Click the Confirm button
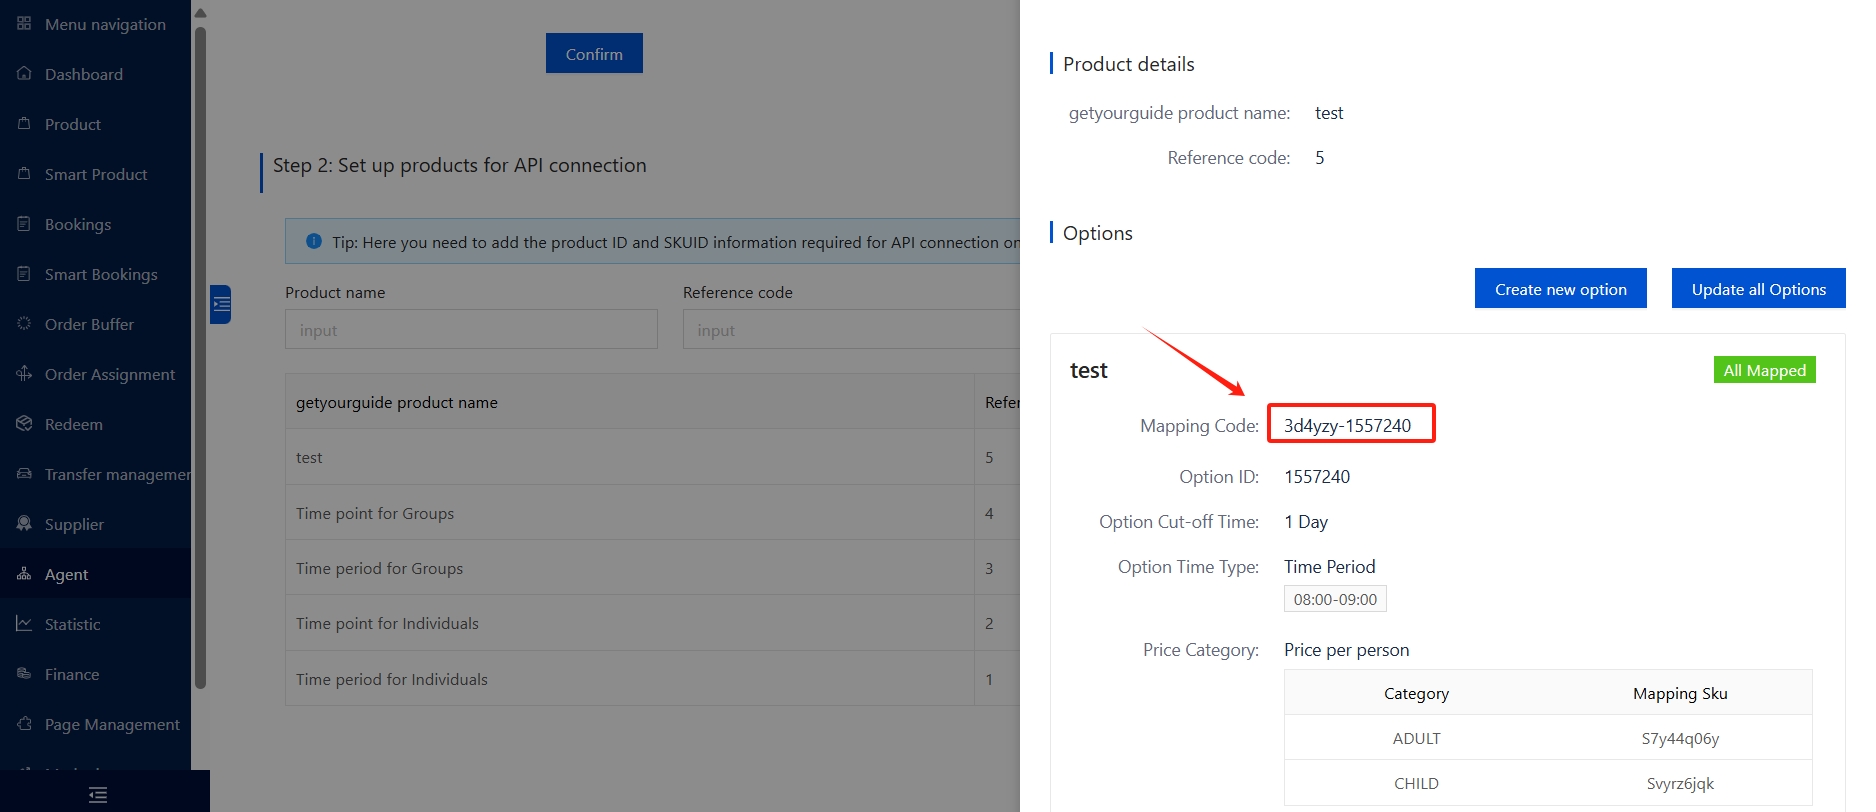 pos(594,54)
